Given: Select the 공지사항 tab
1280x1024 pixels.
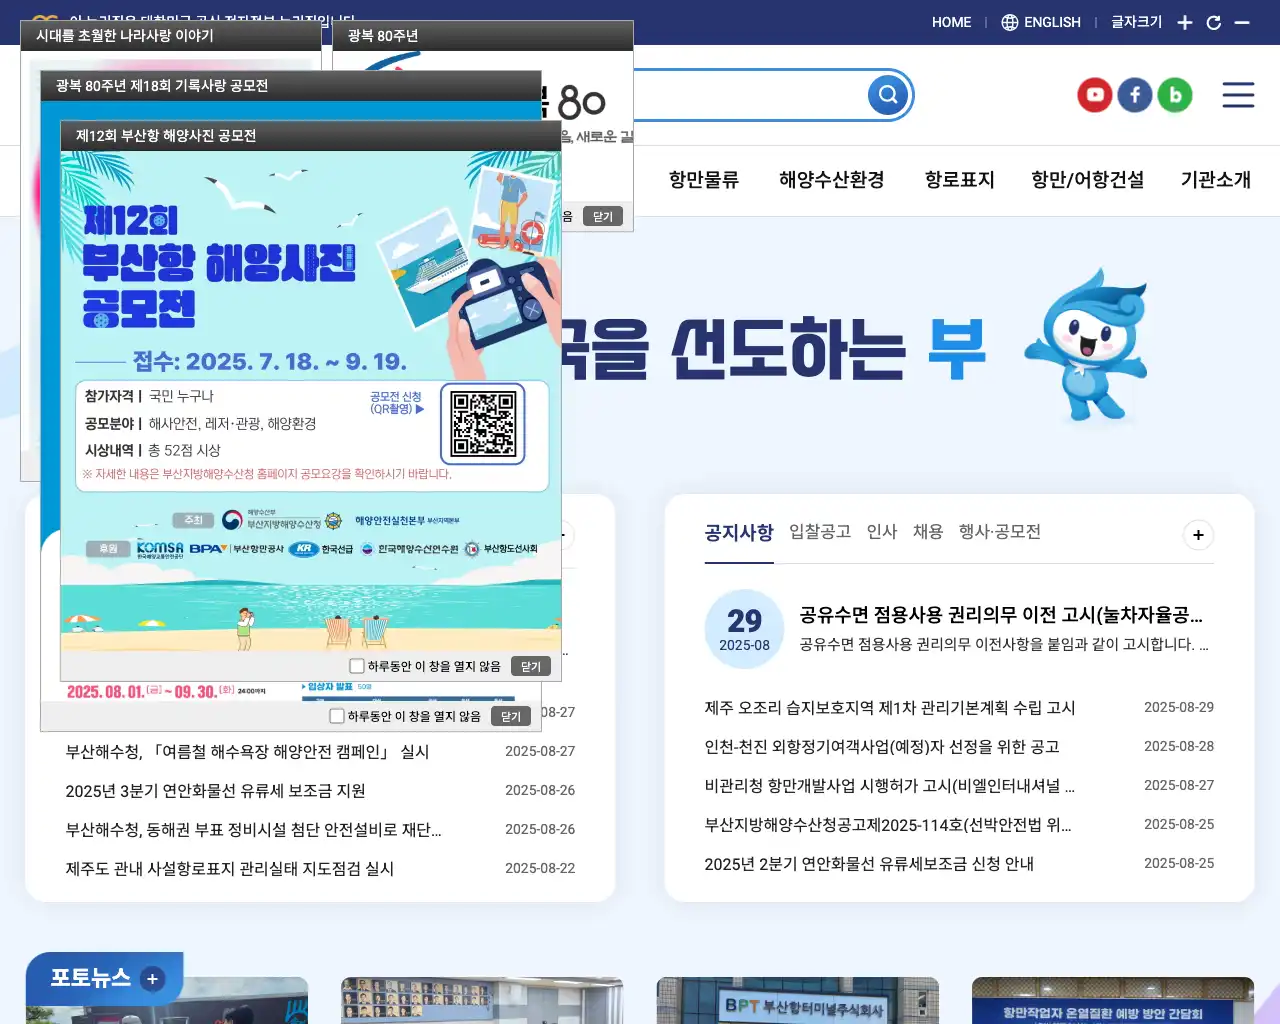Looking at the screenshot, I should [x=739, y=532].
